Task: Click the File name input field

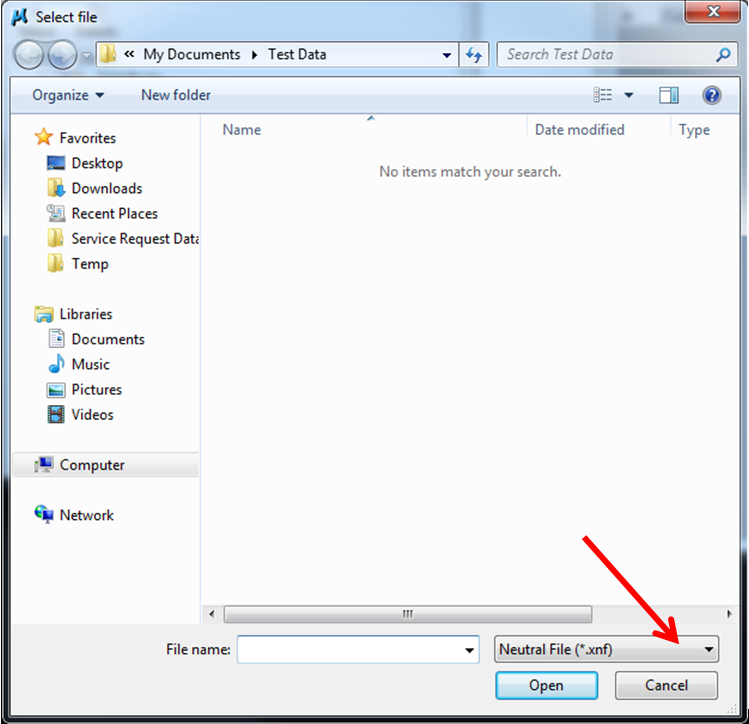Action: point(358,649)
